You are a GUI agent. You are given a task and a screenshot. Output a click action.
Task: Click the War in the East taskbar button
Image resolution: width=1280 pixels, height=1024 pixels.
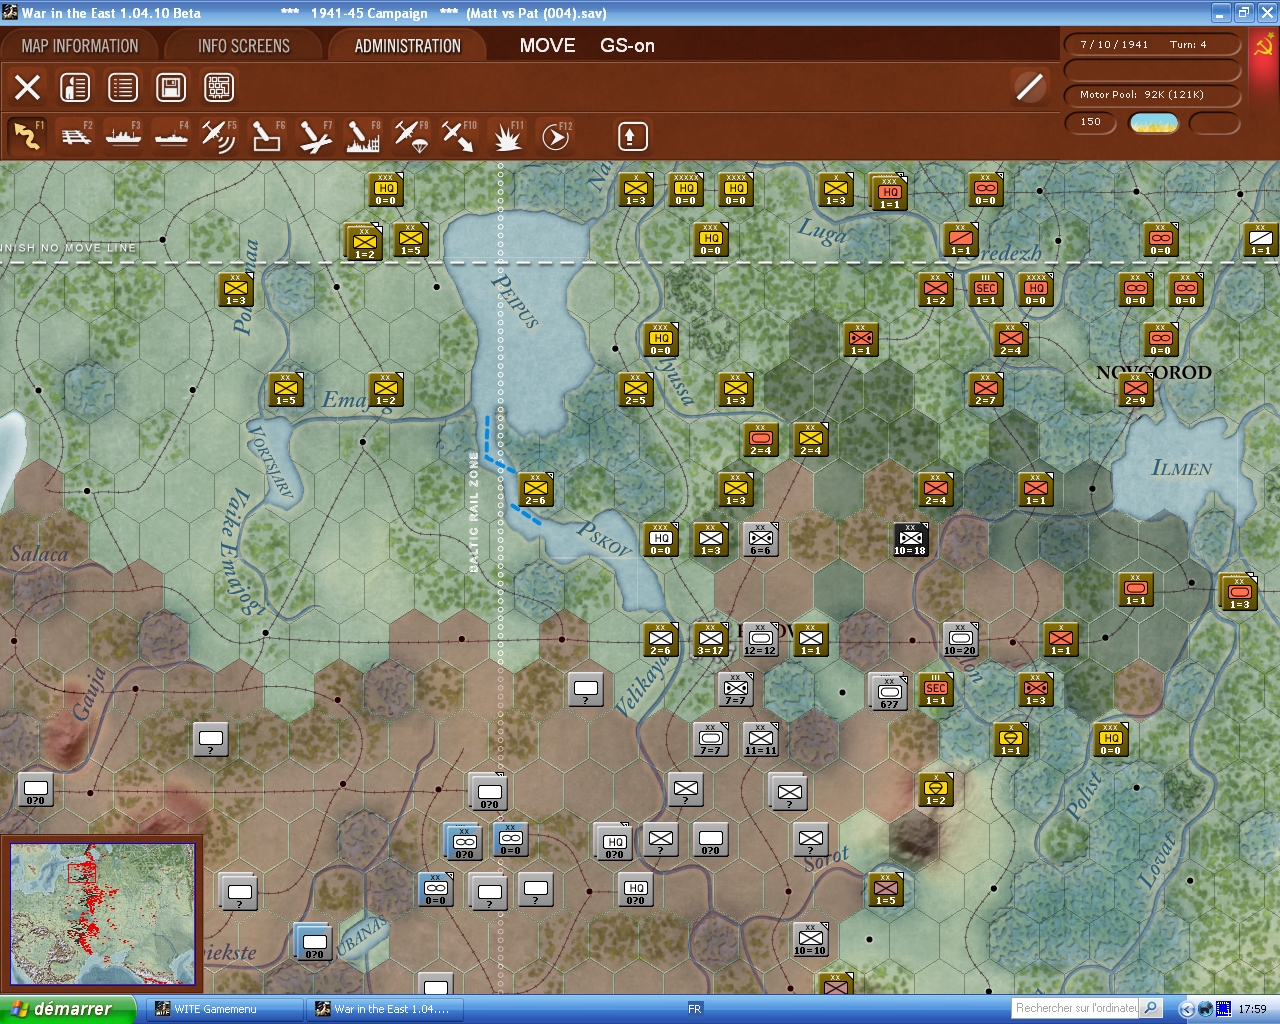pos(386,1009)
